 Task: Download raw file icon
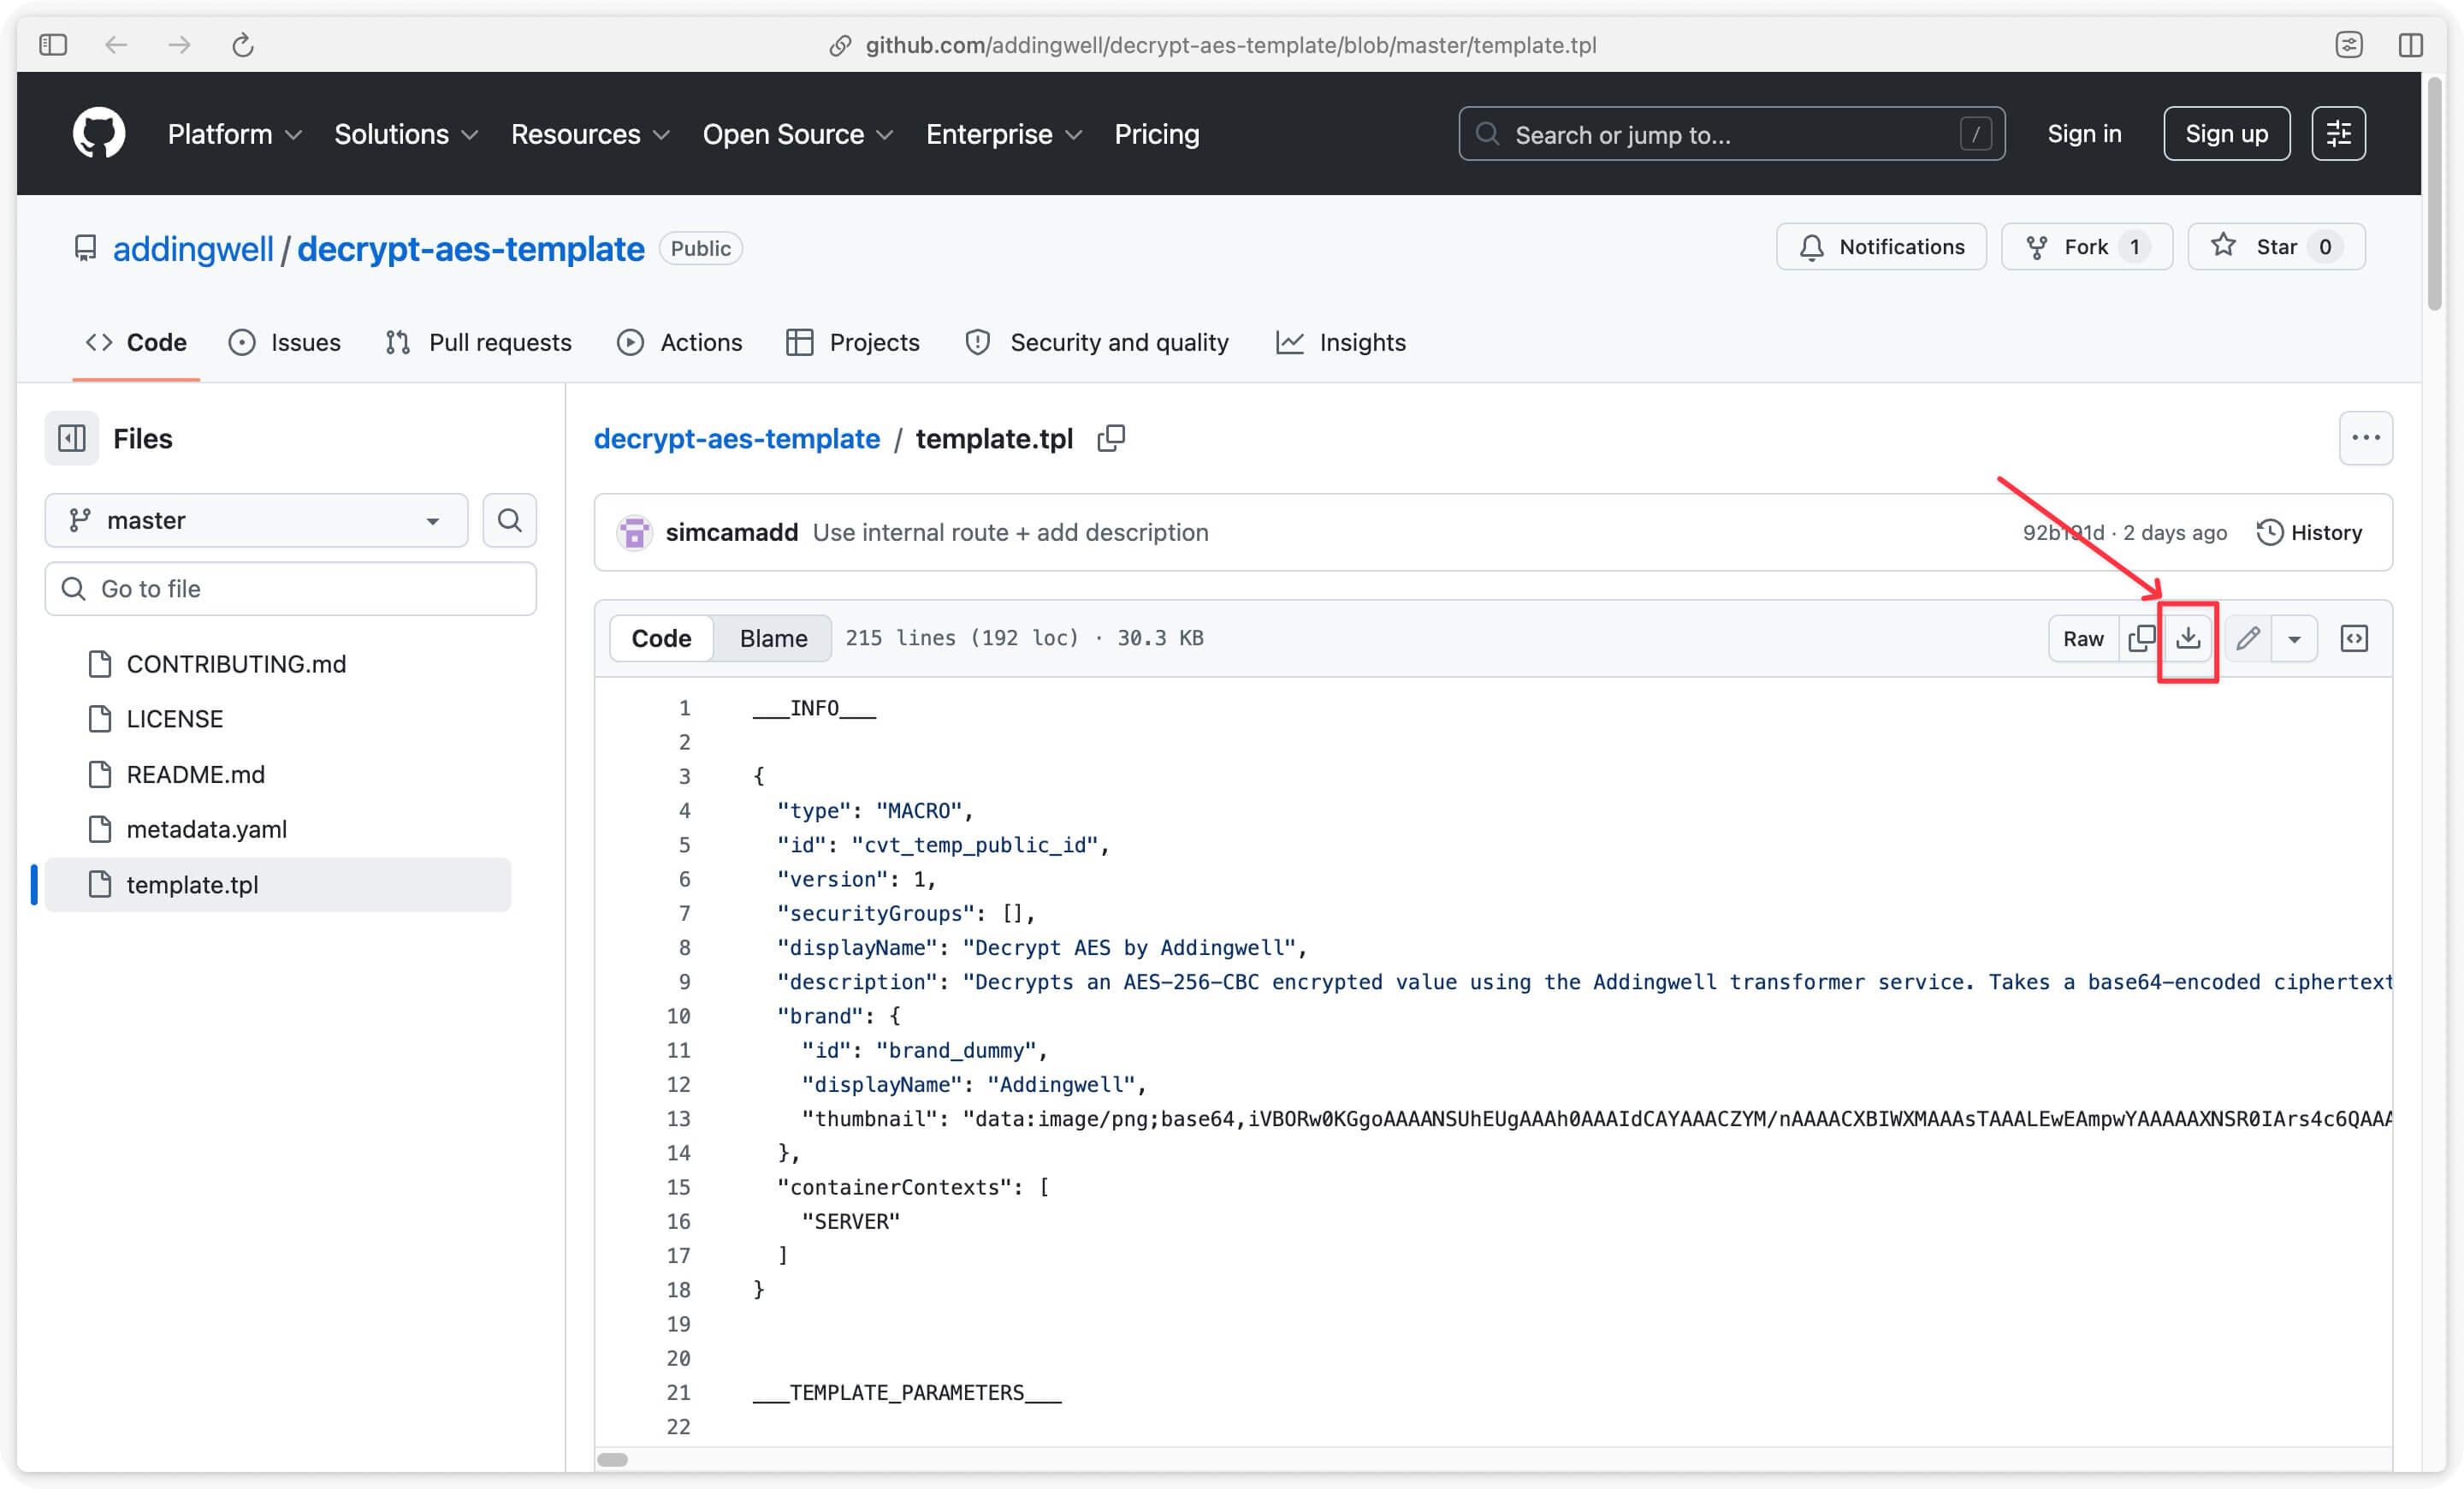click(2188, 638)
